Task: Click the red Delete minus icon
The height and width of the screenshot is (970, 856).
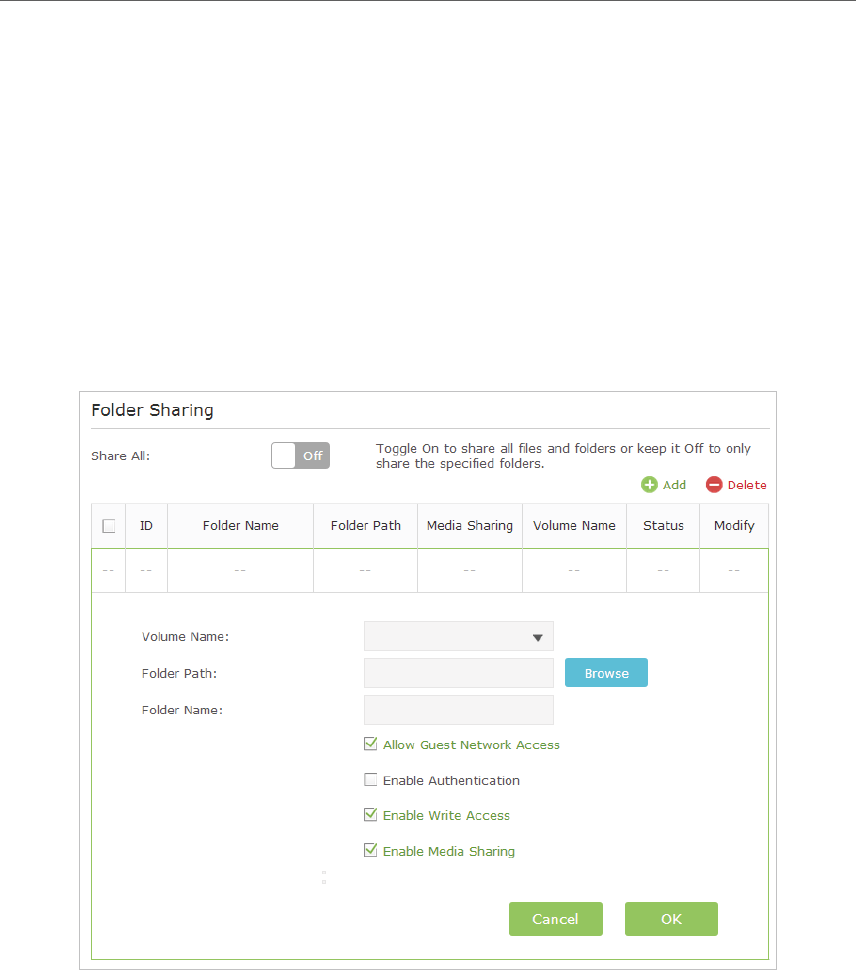Action: tap(714, 484)
